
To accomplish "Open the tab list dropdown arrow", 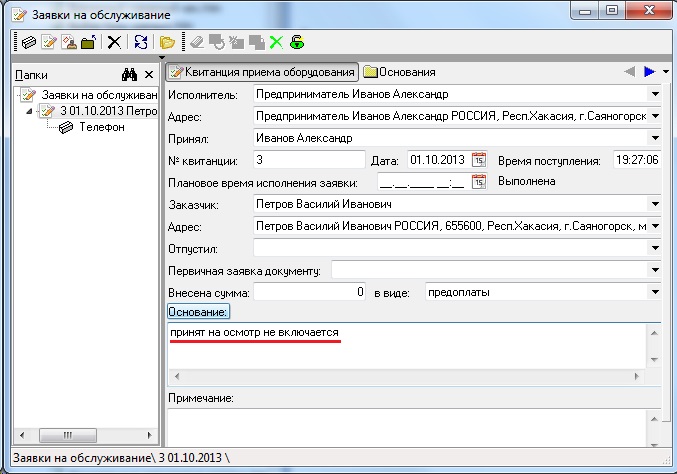I will (666, 72).
